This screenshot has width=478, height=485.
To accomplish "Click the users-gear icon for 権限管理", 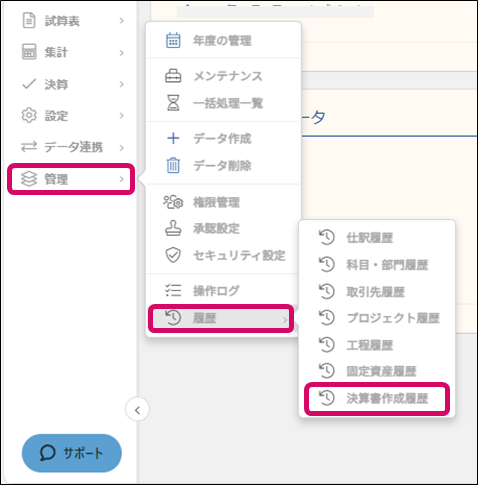I will coord(173,202).
